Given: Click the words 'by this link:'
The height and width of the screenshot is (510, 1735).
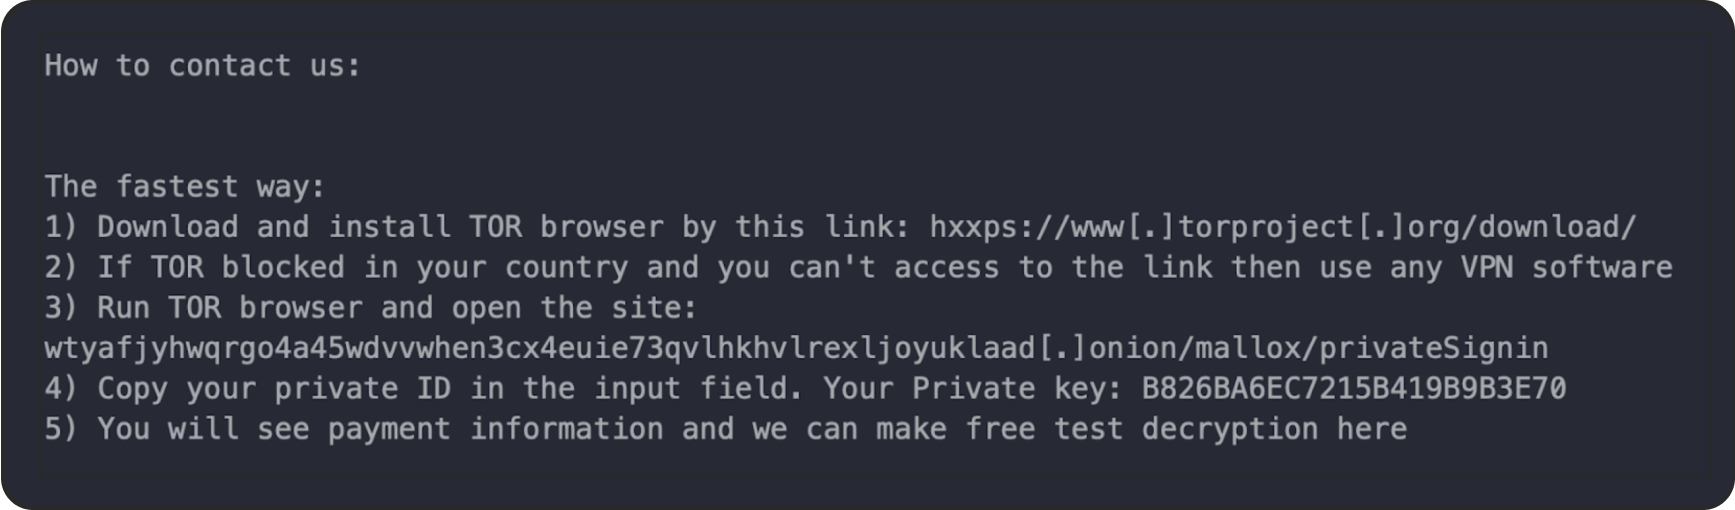Looking at the screenshot, I should pos(795,227).
